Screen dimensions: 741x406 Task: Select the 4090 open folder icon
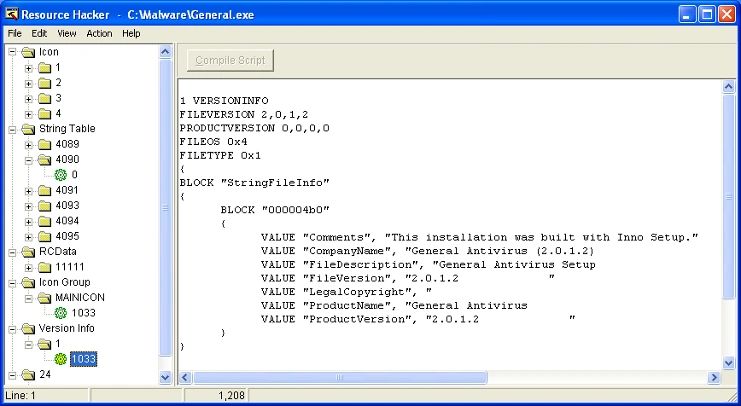44,160
